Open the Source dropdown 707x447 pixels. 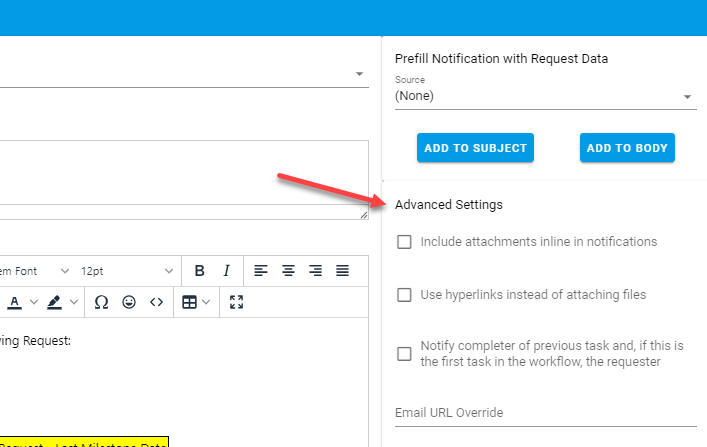click(x=543, y=97)
